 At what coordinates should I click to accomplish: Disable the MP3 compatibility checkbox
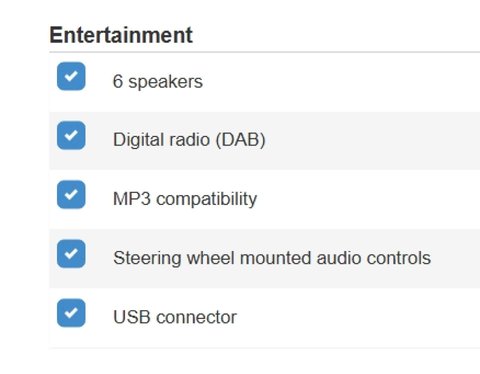coord(71,195)
